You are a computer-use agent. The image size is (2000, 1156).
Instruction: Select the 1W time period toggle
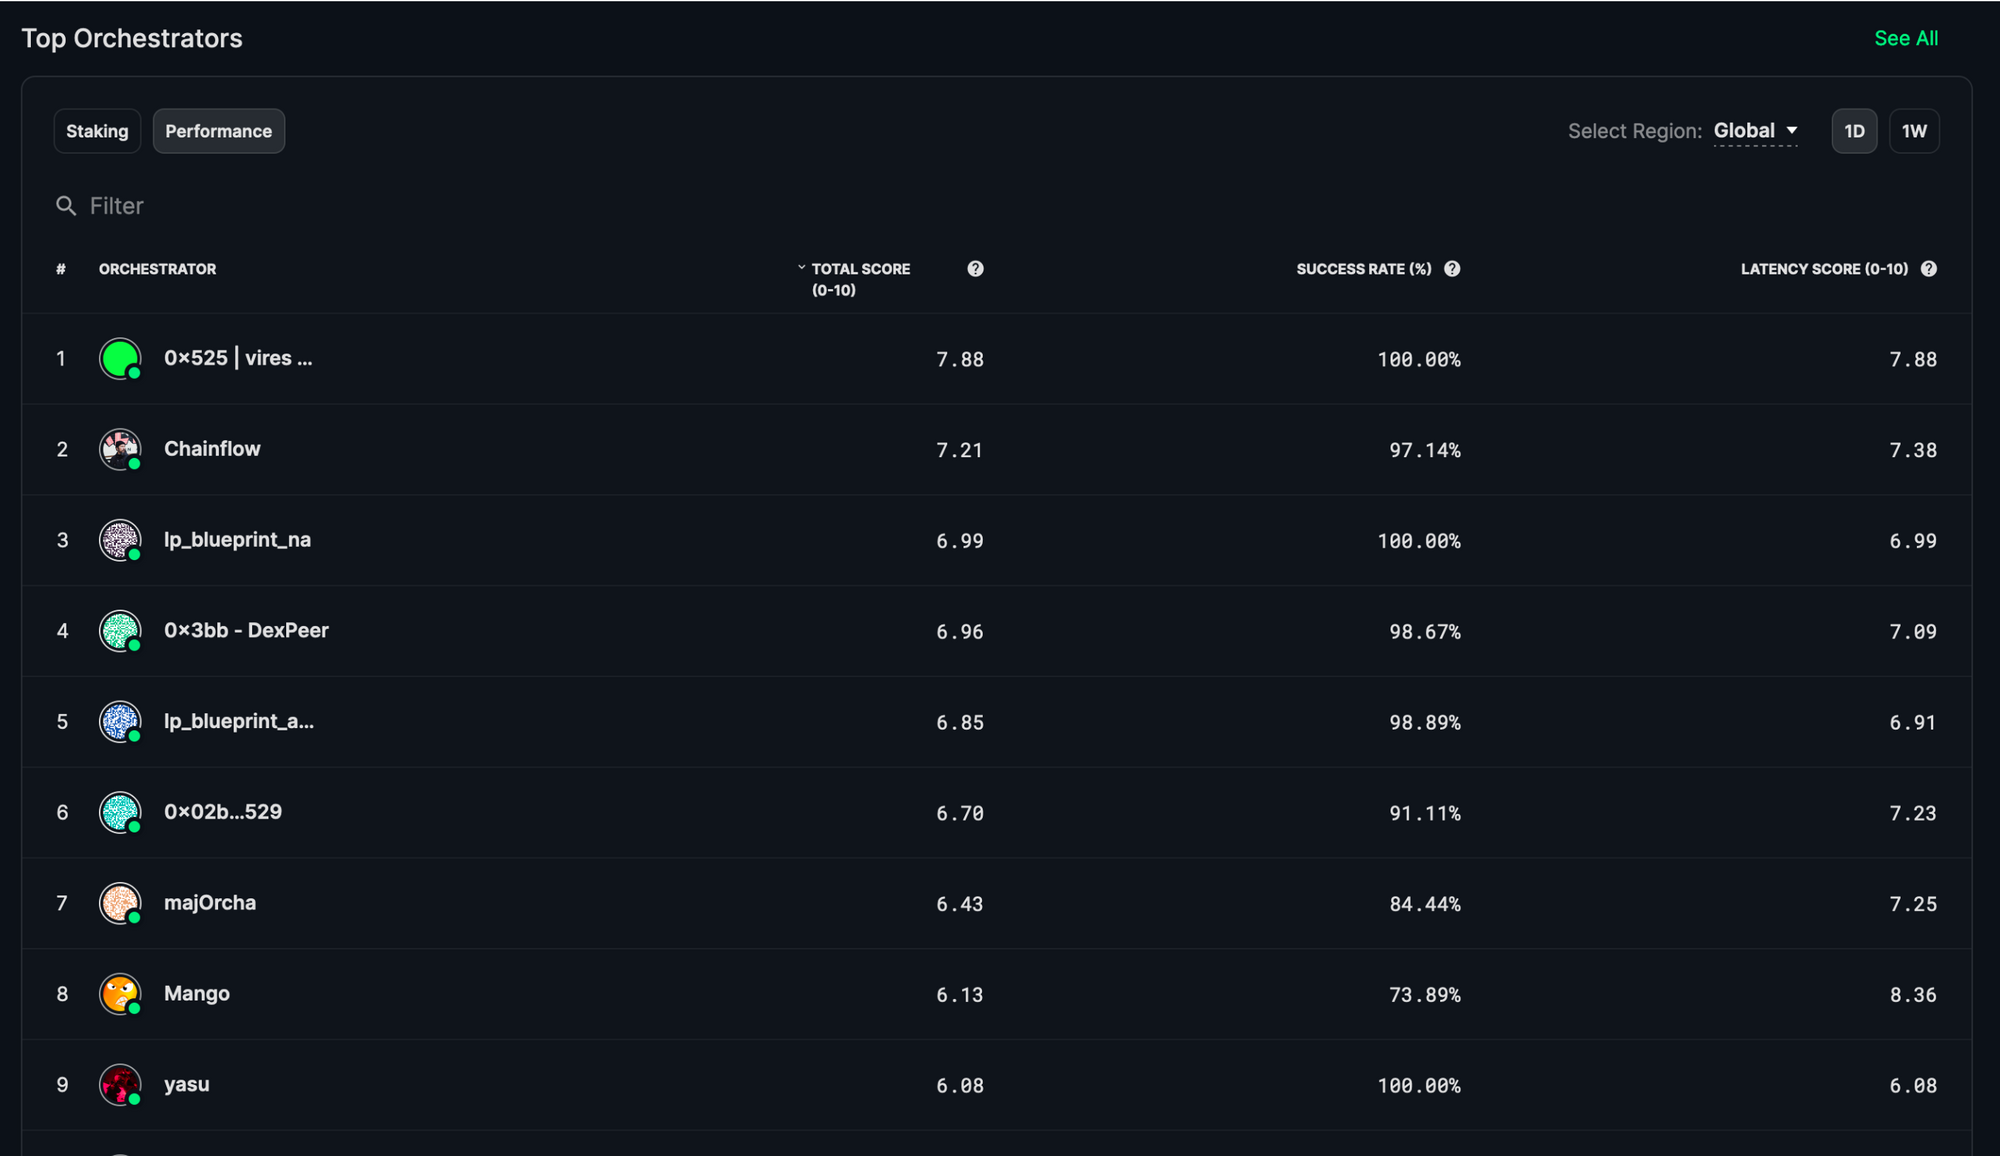coord(1913,129)
